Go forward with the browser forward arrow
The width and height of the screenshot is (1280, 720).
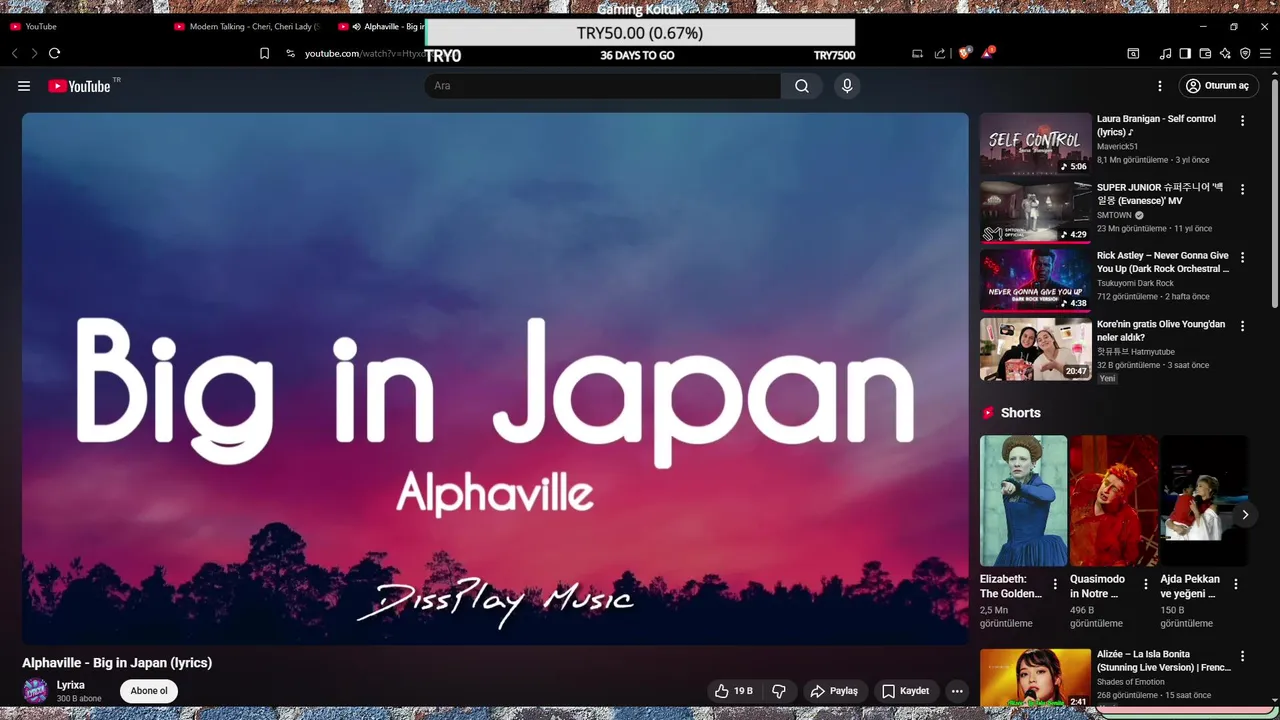34,53
